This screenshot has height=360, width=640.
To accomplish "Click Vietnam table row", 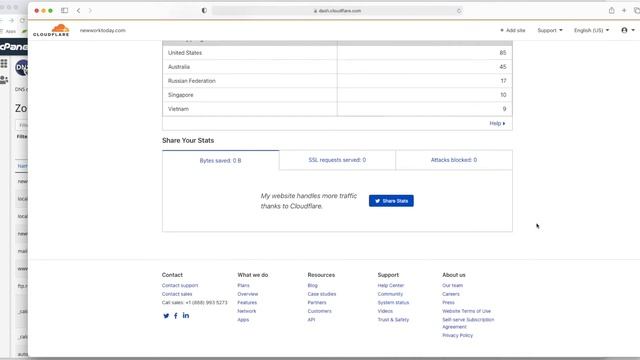I will click(x=337, y=109).
